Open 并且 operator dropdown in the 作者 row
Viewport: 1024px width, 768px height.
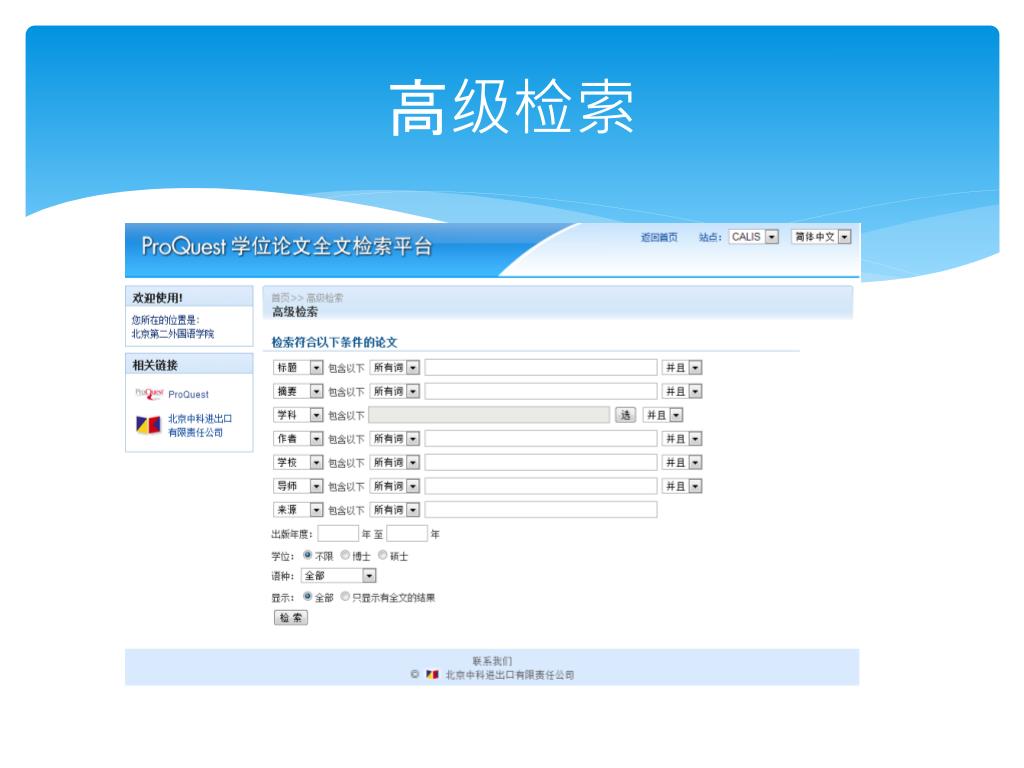point(682,439)
